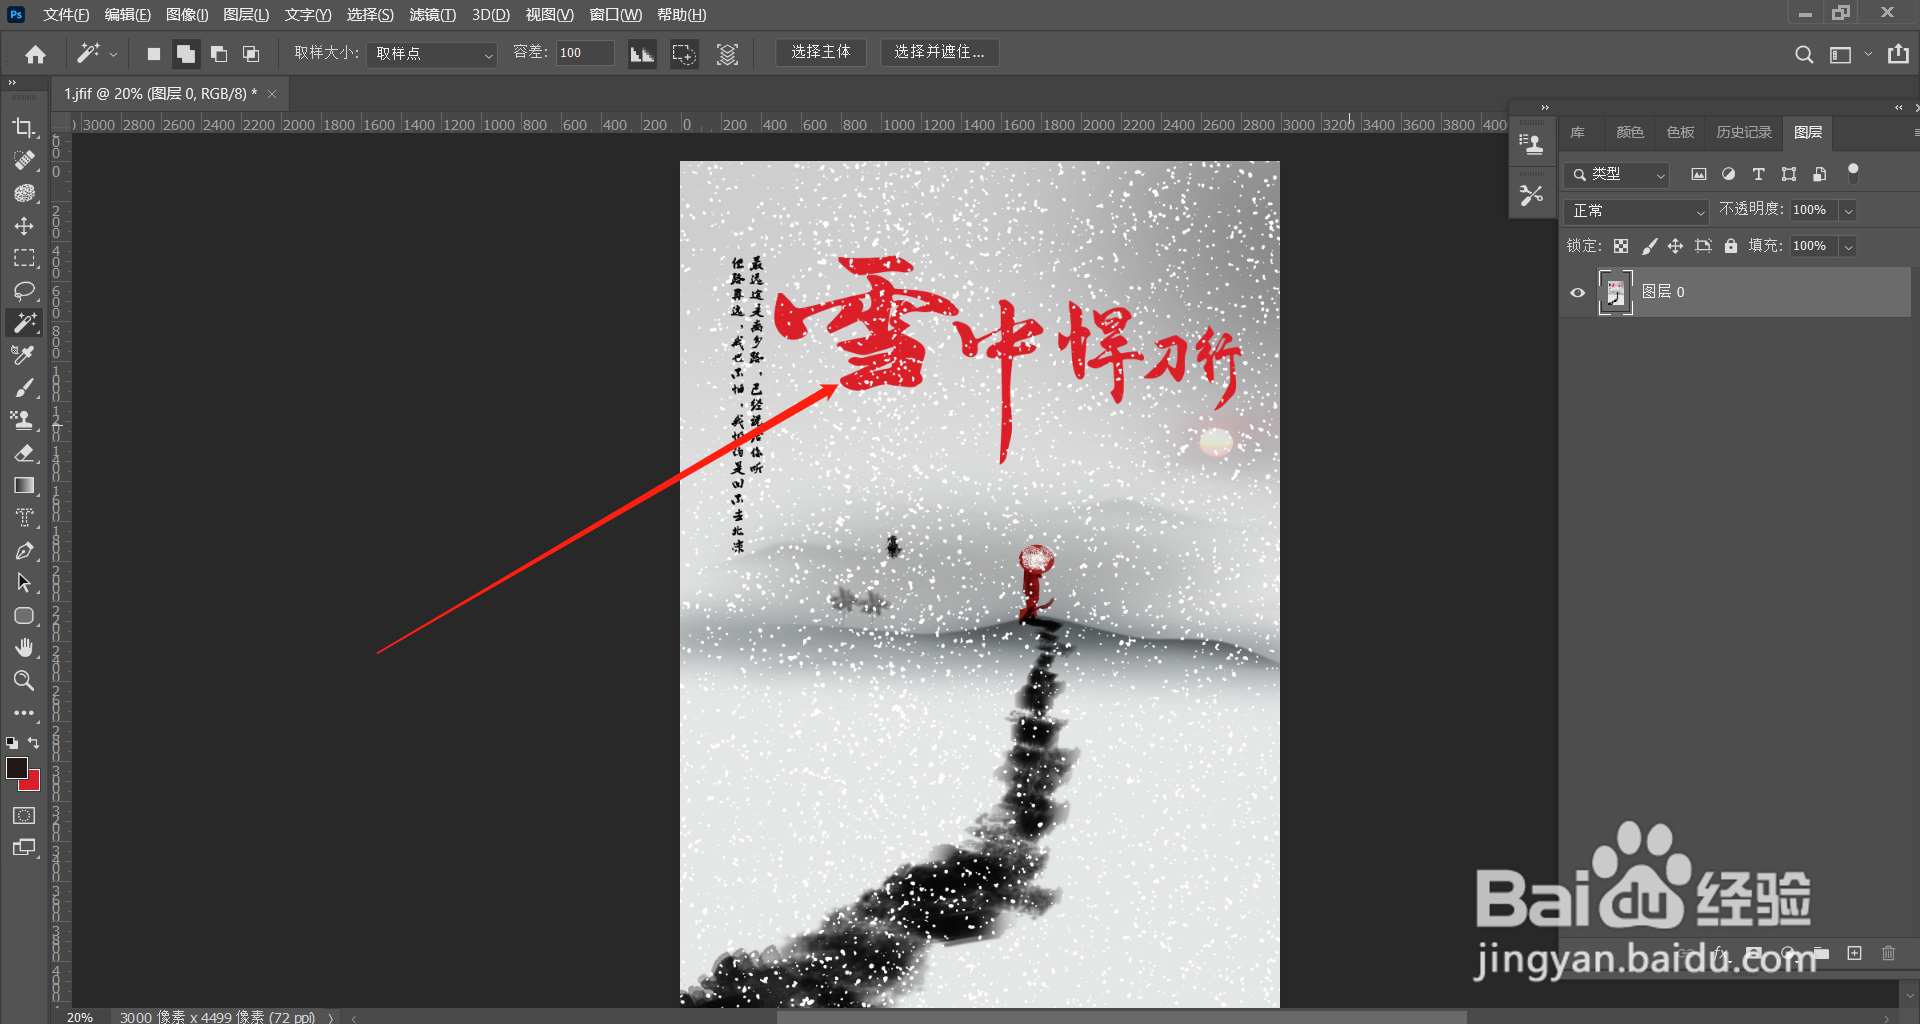Click the 选择主体 button
This screenshot has height=1024, width=1920.
click(820, 52)
